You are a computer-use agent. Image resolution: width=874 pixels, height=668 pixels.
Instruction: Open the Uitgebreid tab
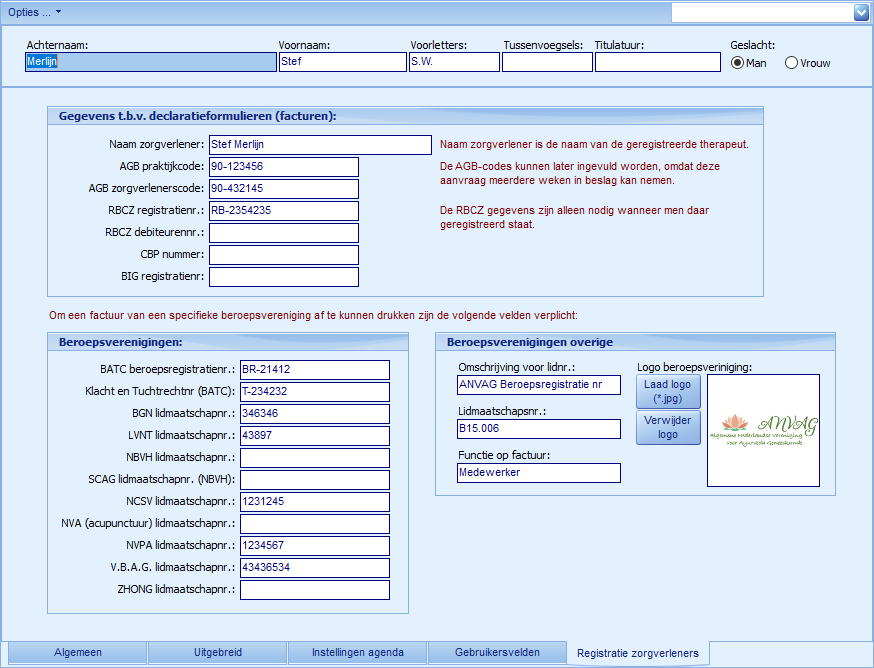coord(217,653)
